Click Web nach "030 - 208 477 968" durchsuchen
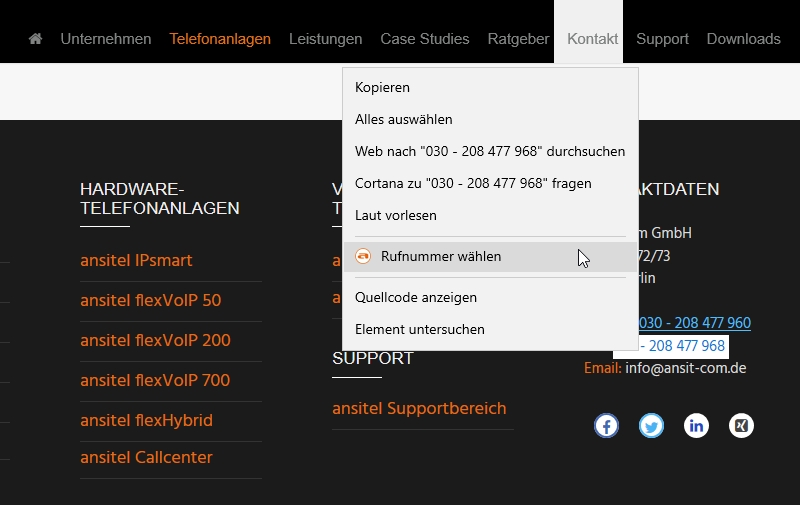This screenshot has width=800, height=505. tap(490, 152)
